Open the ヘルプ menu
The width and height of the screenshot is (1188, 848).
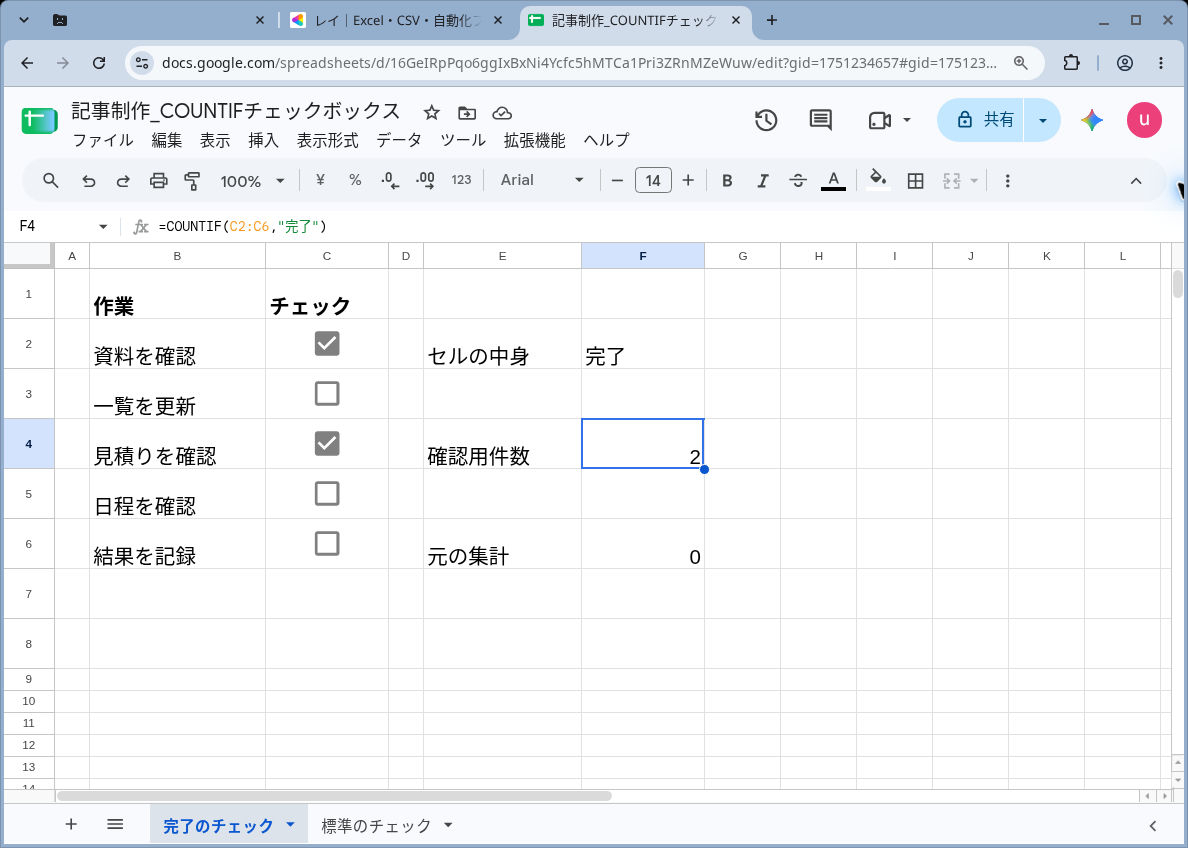click(606, 140)
